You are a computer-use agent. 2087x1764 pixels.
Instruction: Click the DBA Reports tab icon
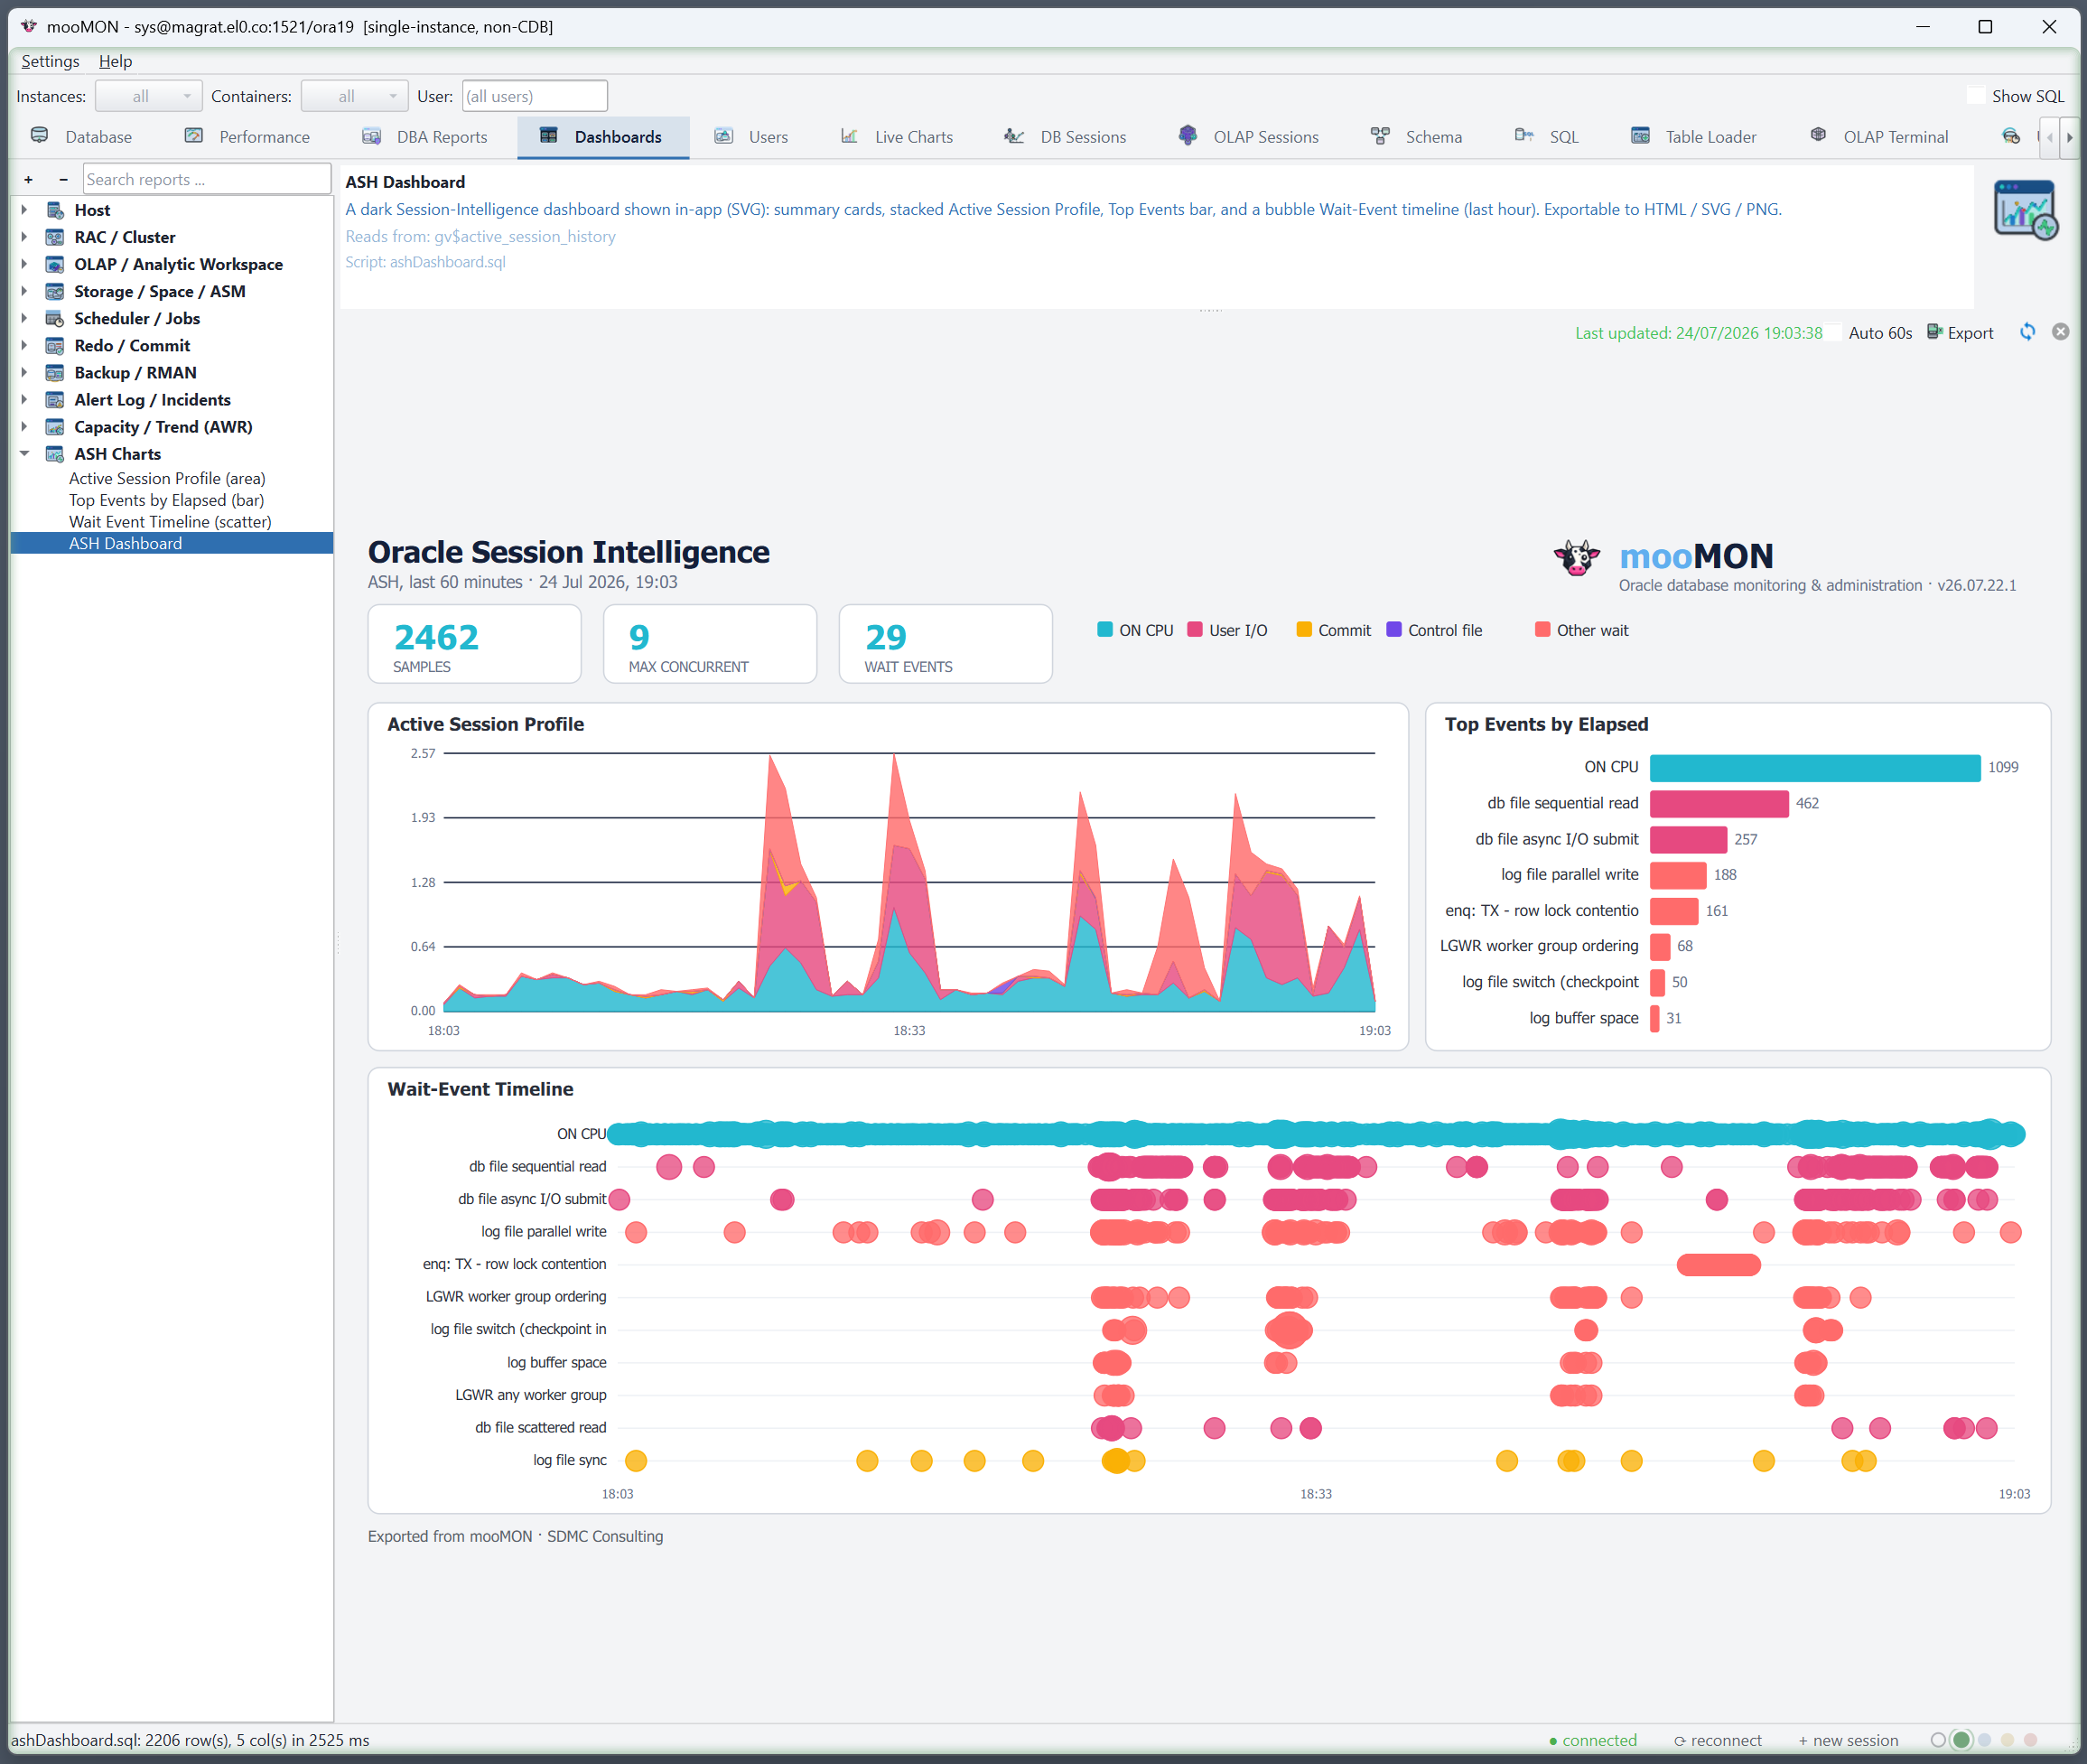click(x=372, y=136)
